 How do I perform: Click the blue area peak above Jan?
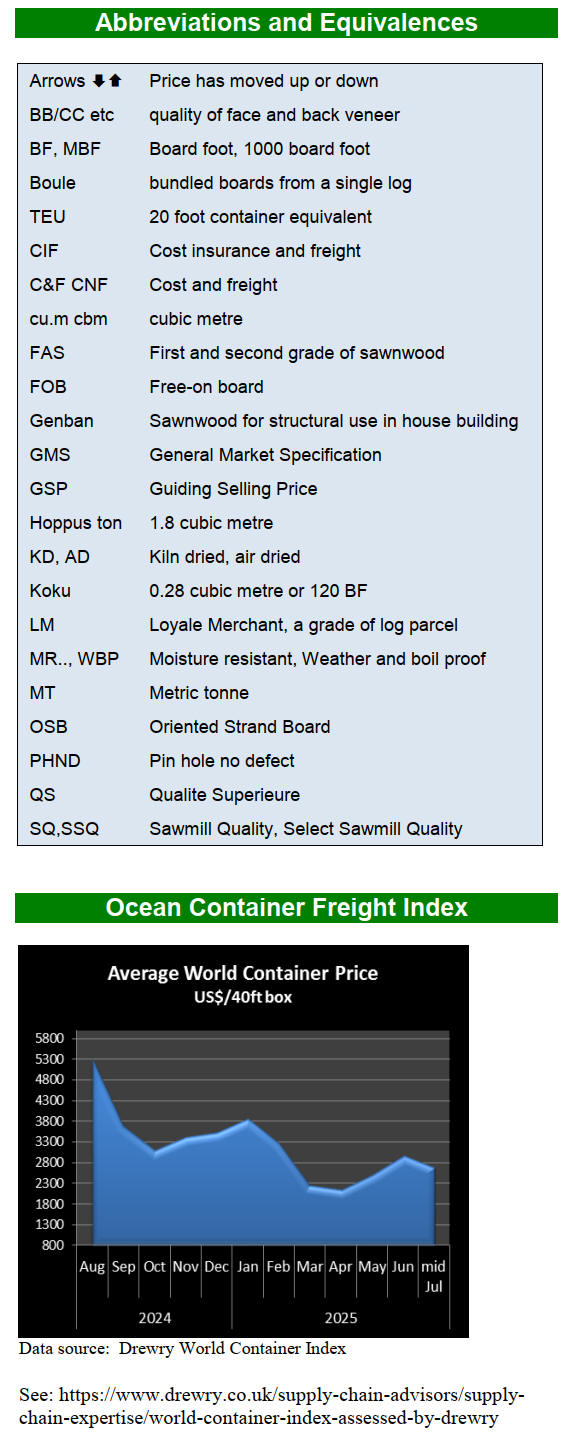(x=247, y=1122)
